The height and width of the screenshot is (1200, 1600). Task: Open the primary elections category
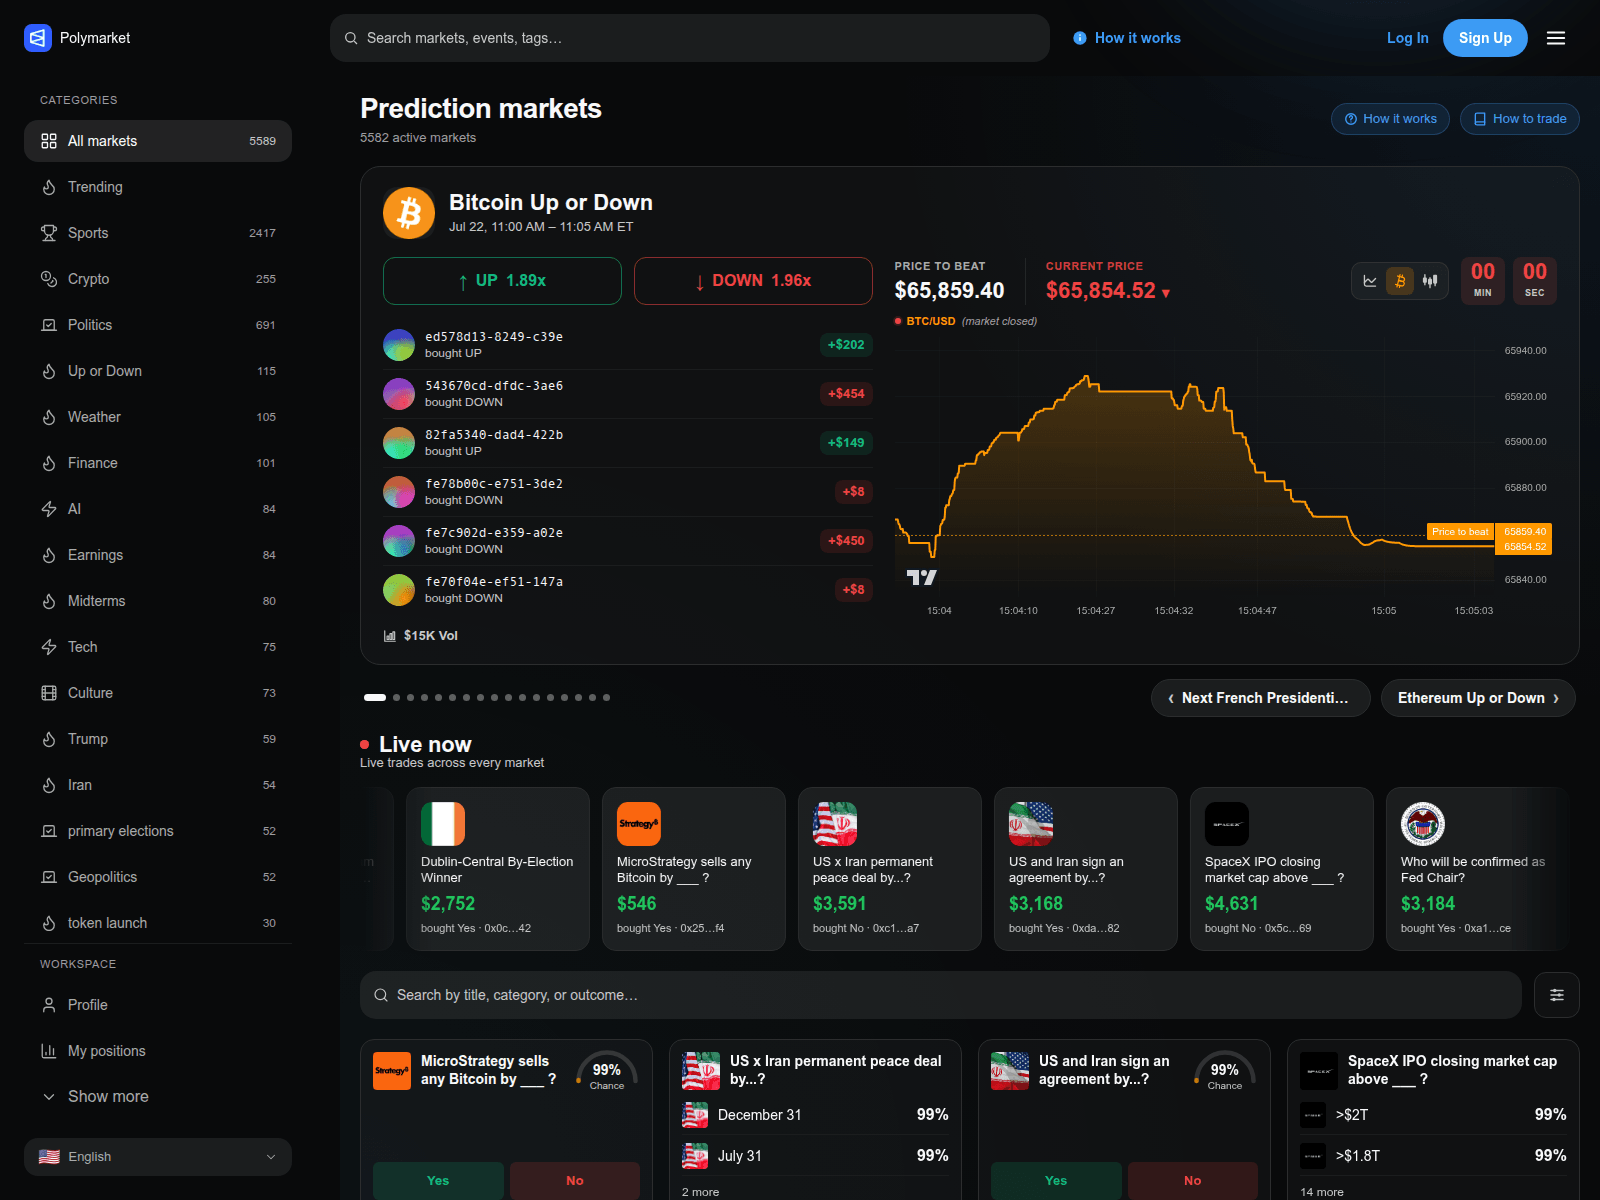(x=158, y=831)
